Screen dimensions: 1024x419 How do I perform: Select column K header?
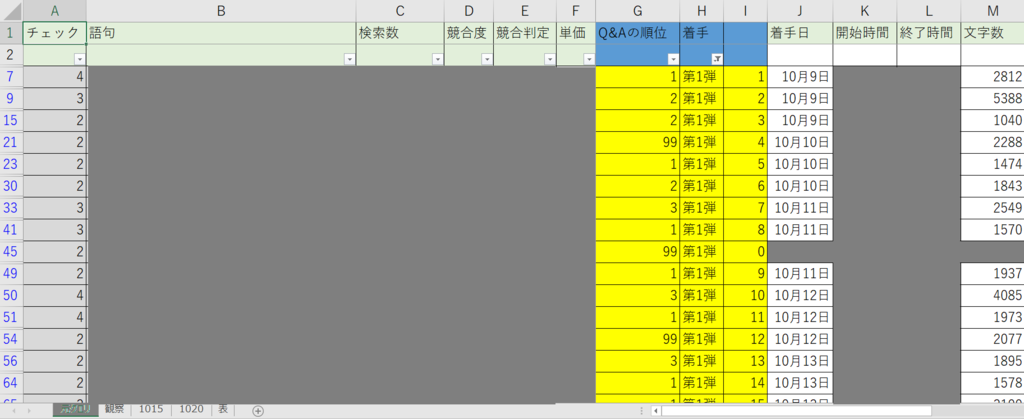(865, 10)
